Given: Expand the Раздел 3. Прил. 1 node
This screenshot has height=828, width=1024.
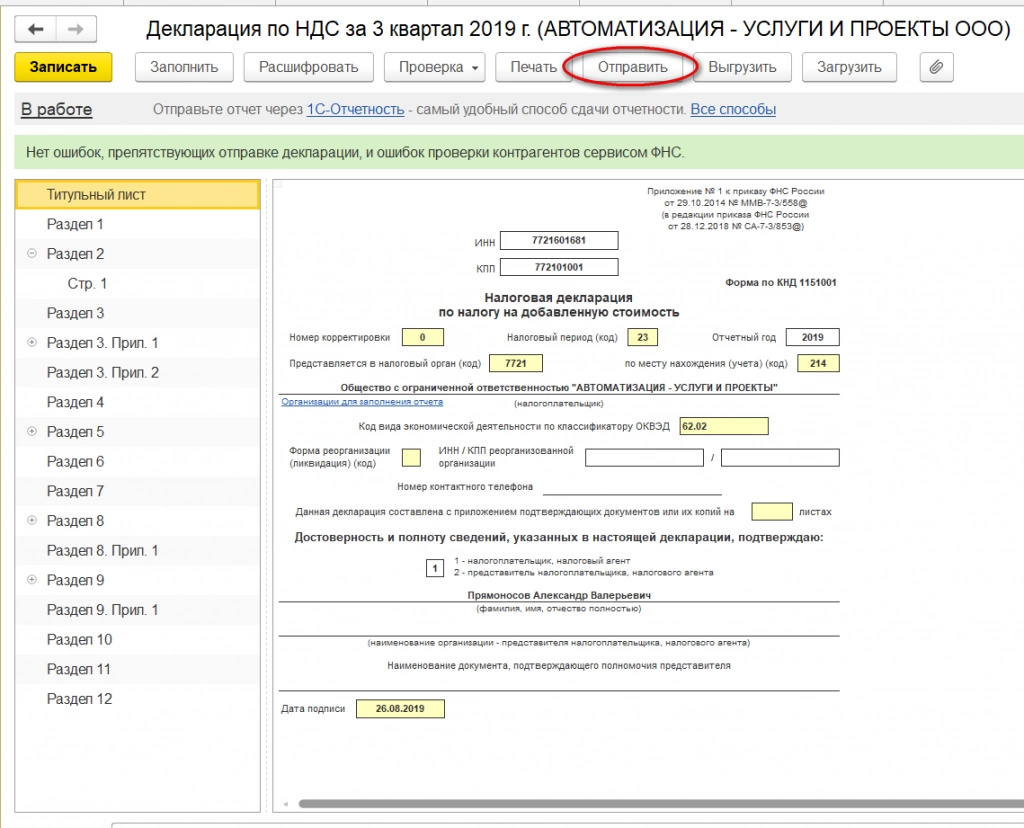Looking at the screenshot, I should coord(31,342).
